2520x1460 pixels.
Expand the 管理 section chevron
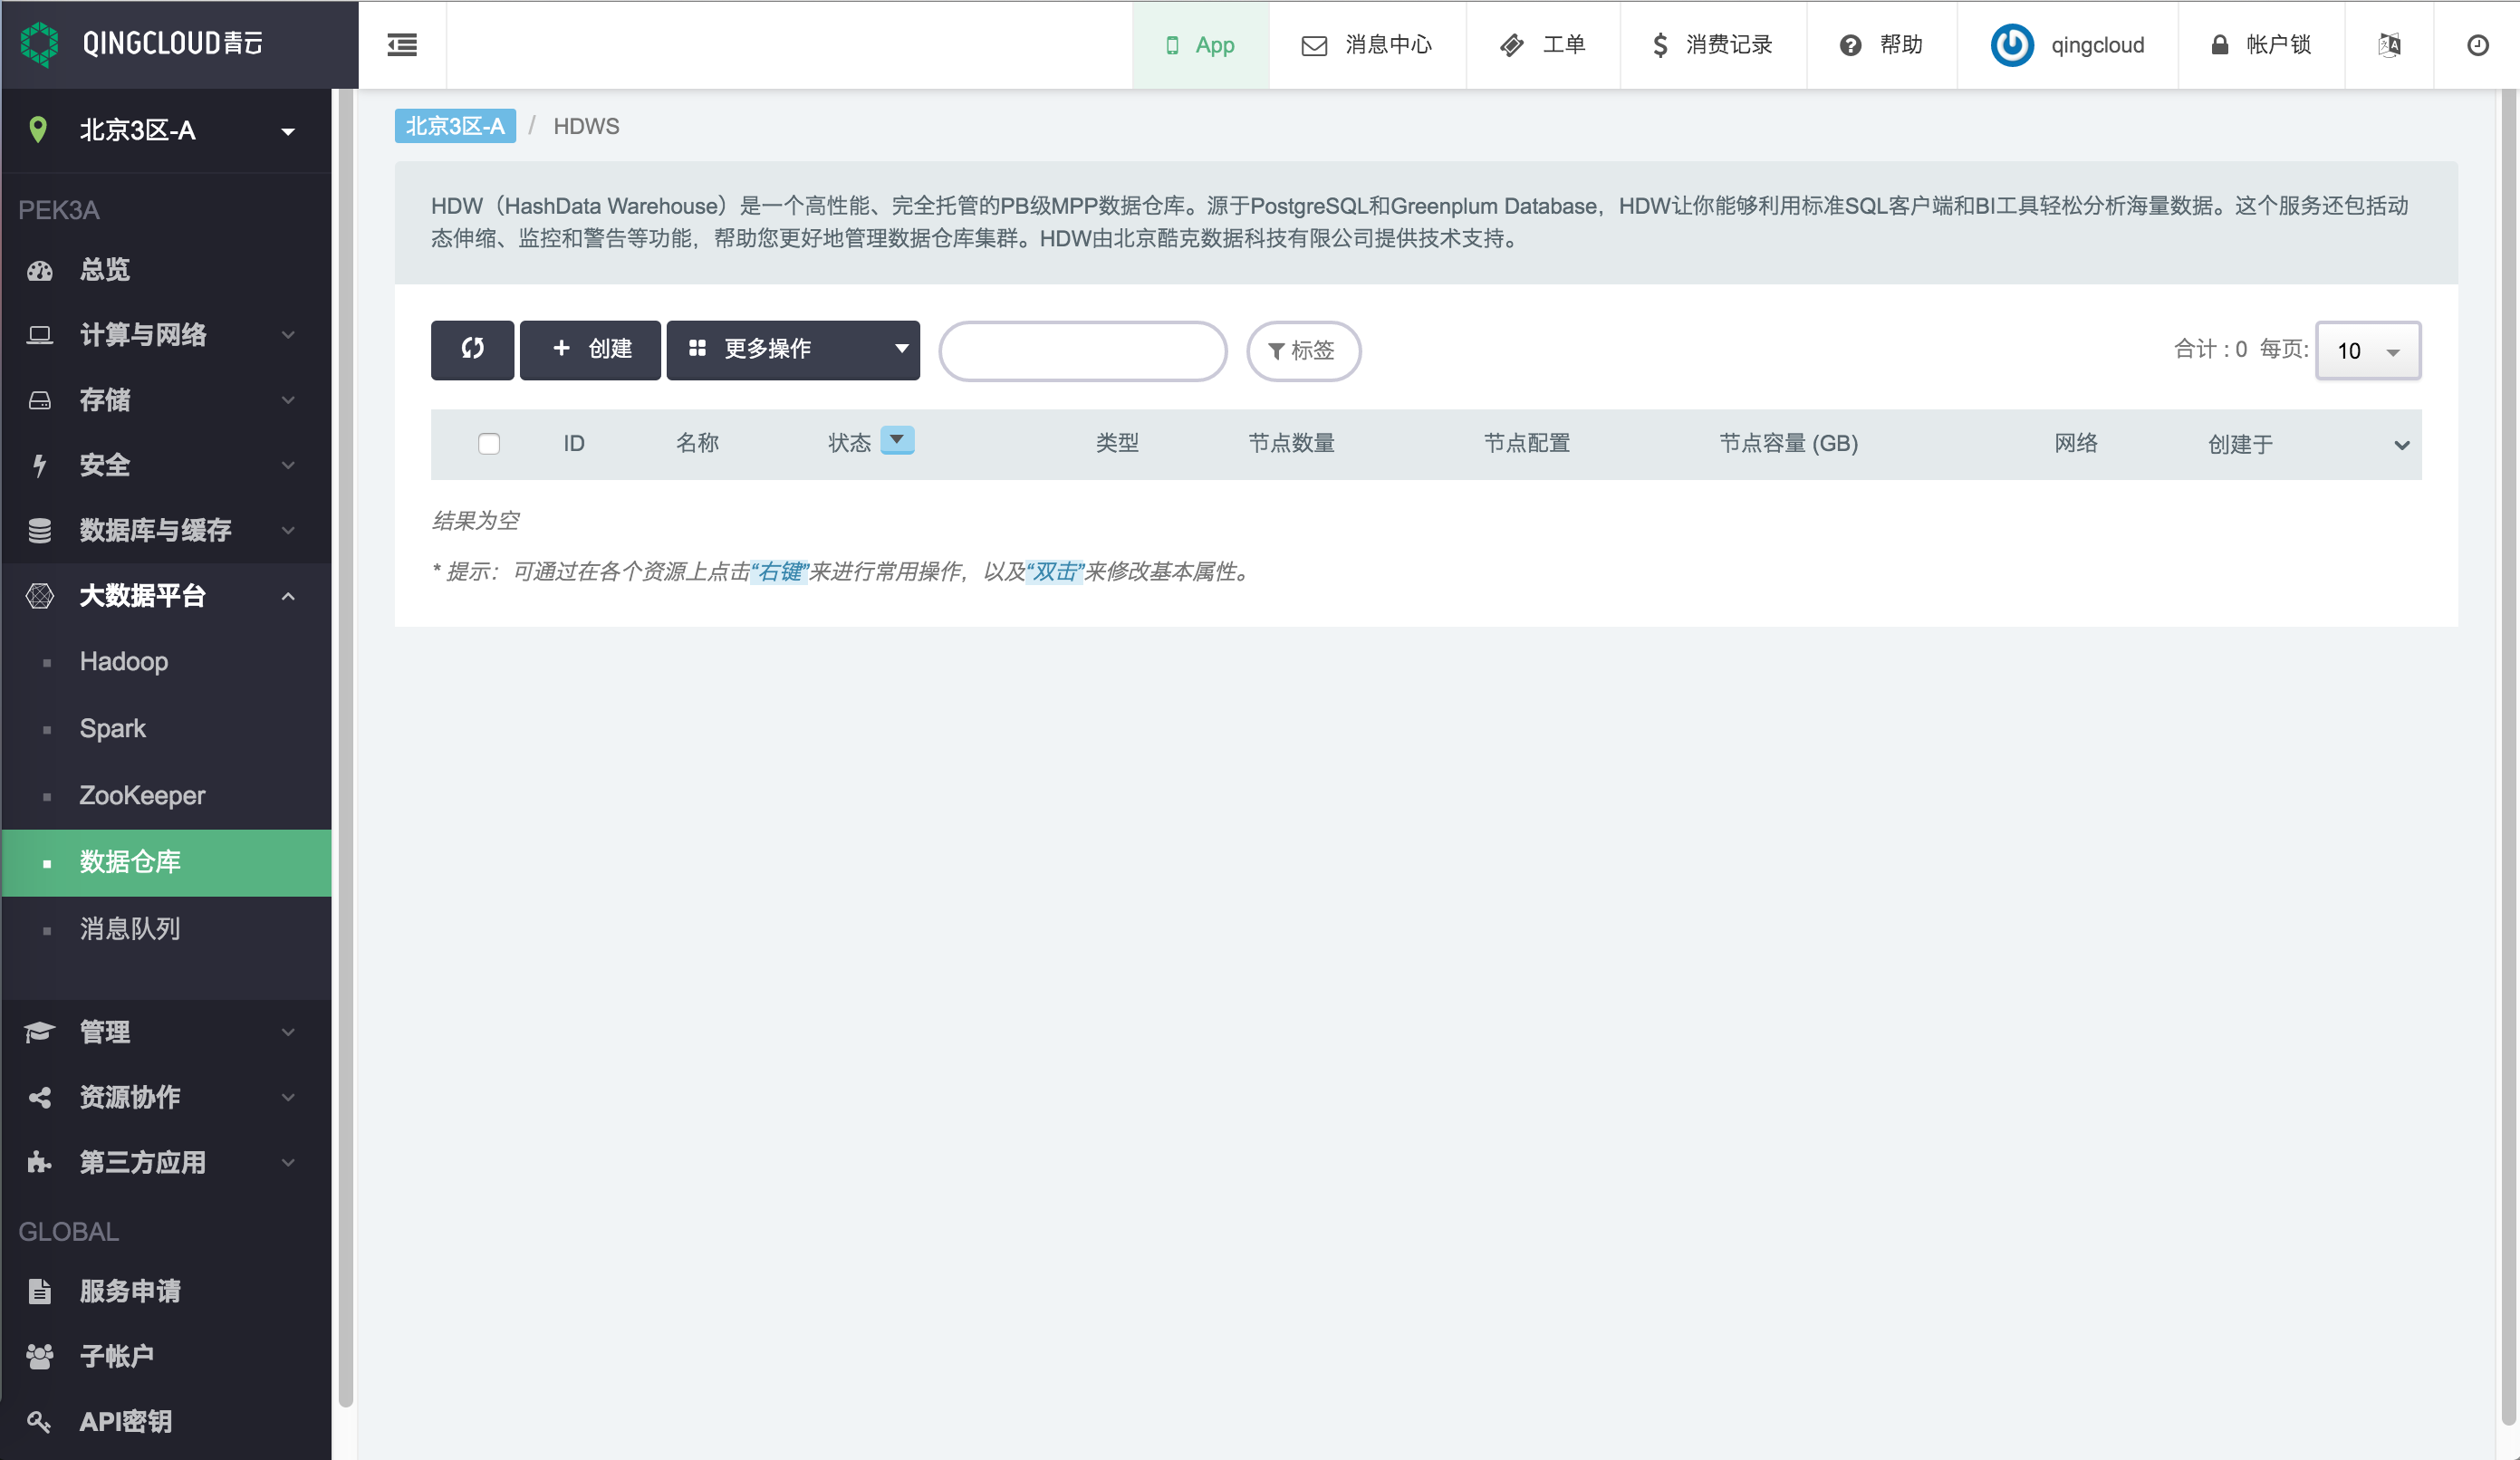pyautogui.click(x=288, y=1032)
